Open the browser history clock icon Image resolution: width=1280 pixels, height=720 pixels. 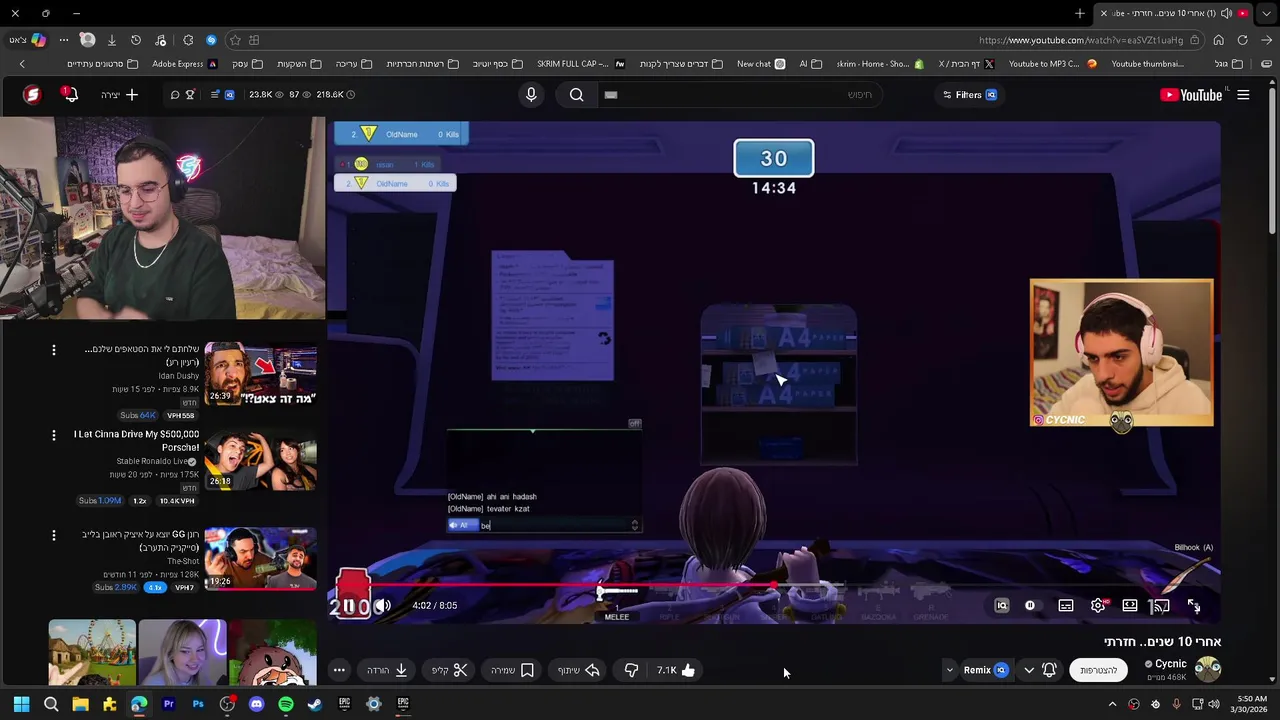(x=136, y=40)
